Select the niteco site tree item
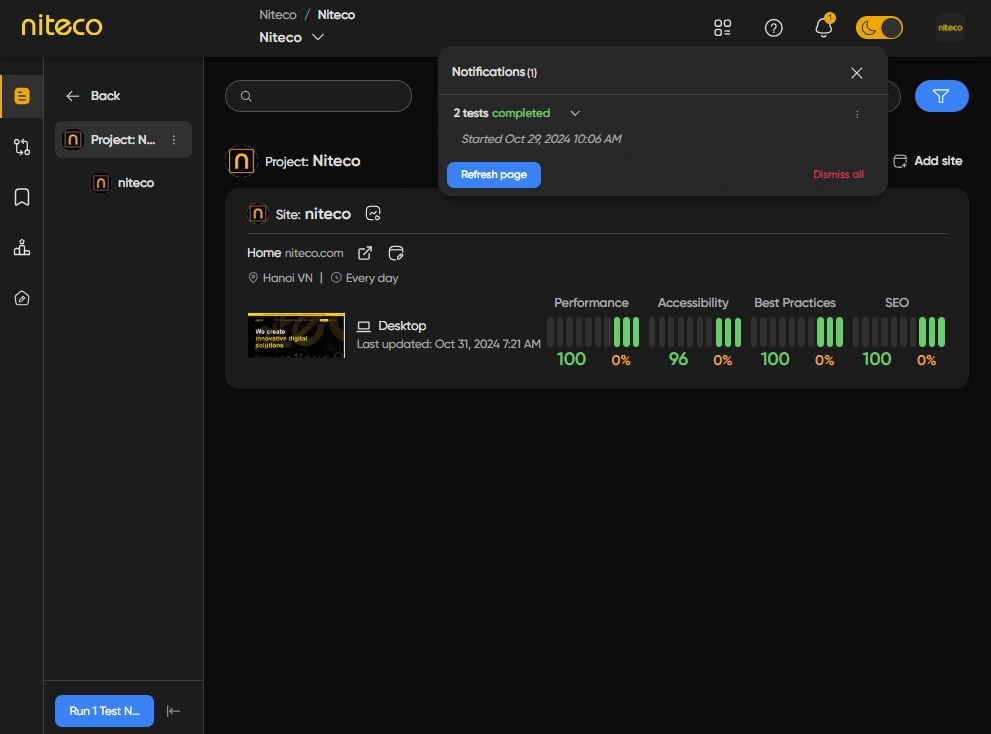Screen dimensions: 991x734 point(123,183)
